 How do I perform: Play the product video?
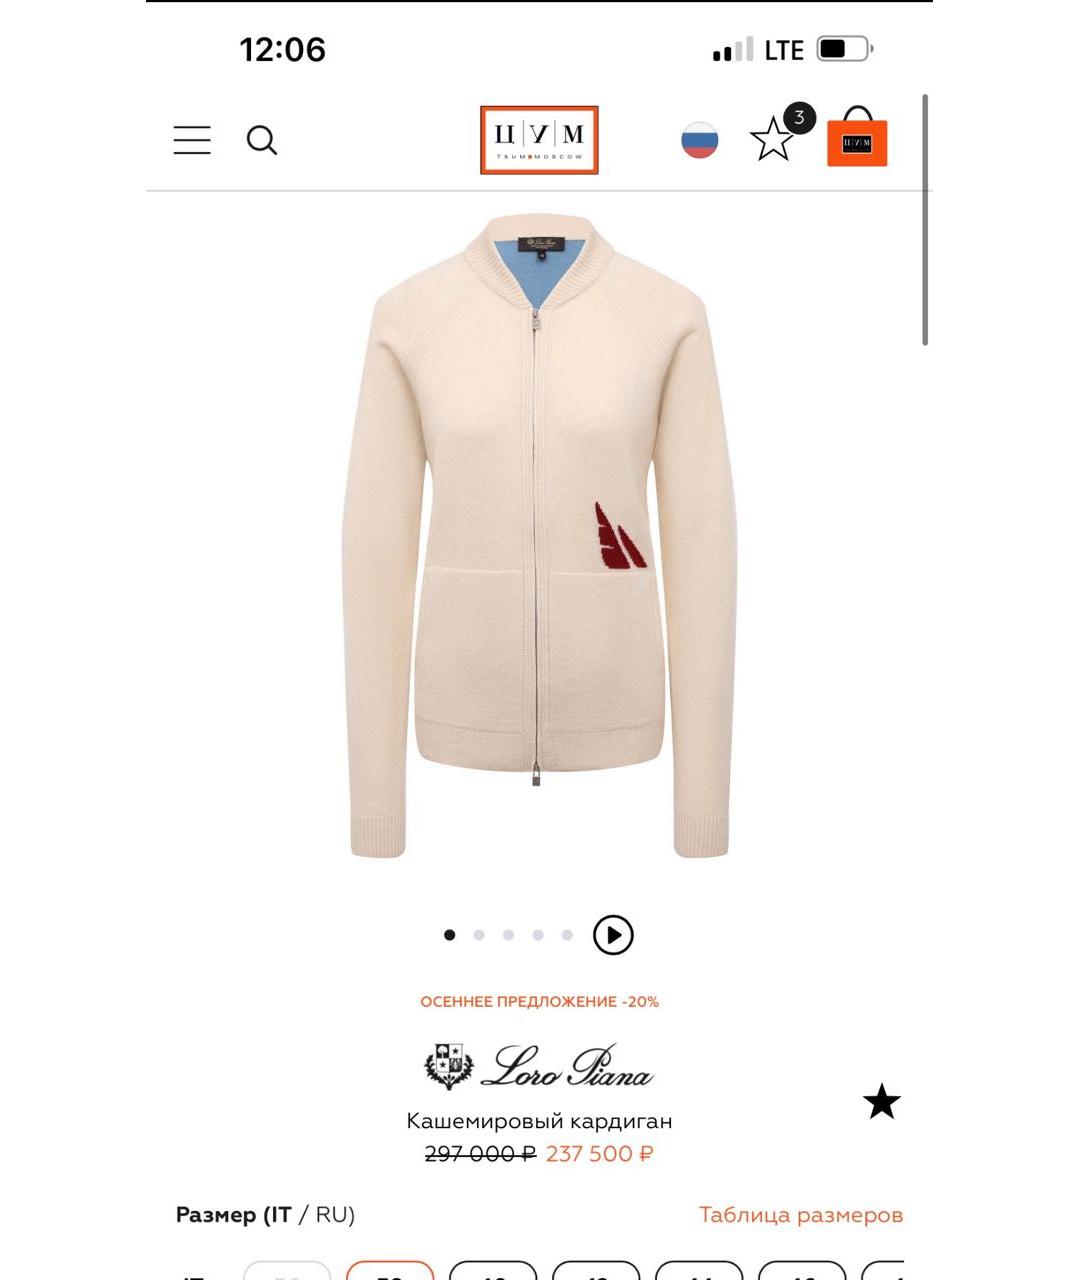(613, 935)
